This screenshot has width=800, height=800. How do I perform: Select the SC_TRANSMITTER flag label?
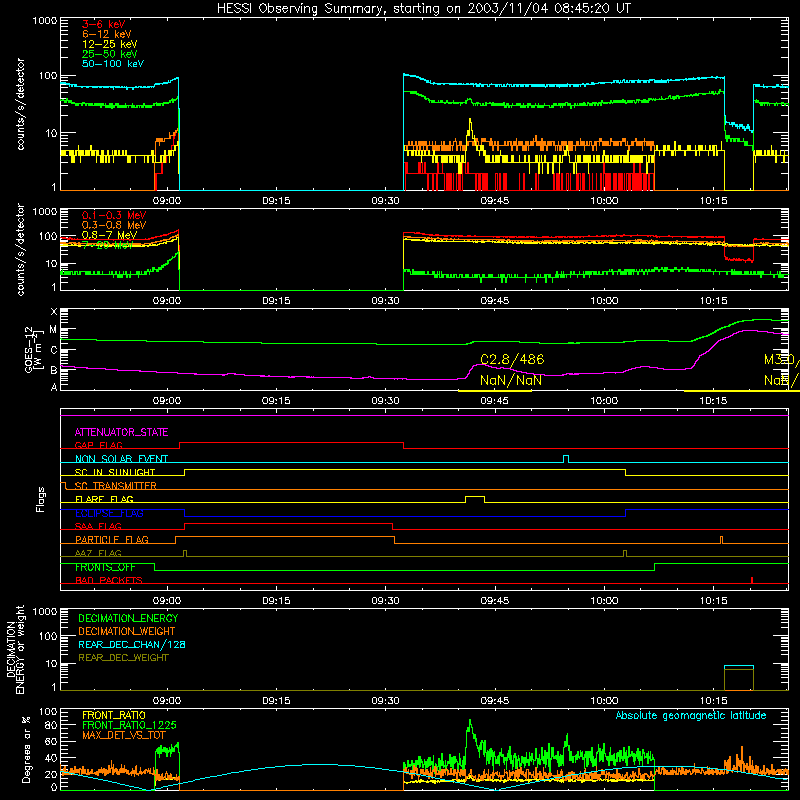(115, 485)
